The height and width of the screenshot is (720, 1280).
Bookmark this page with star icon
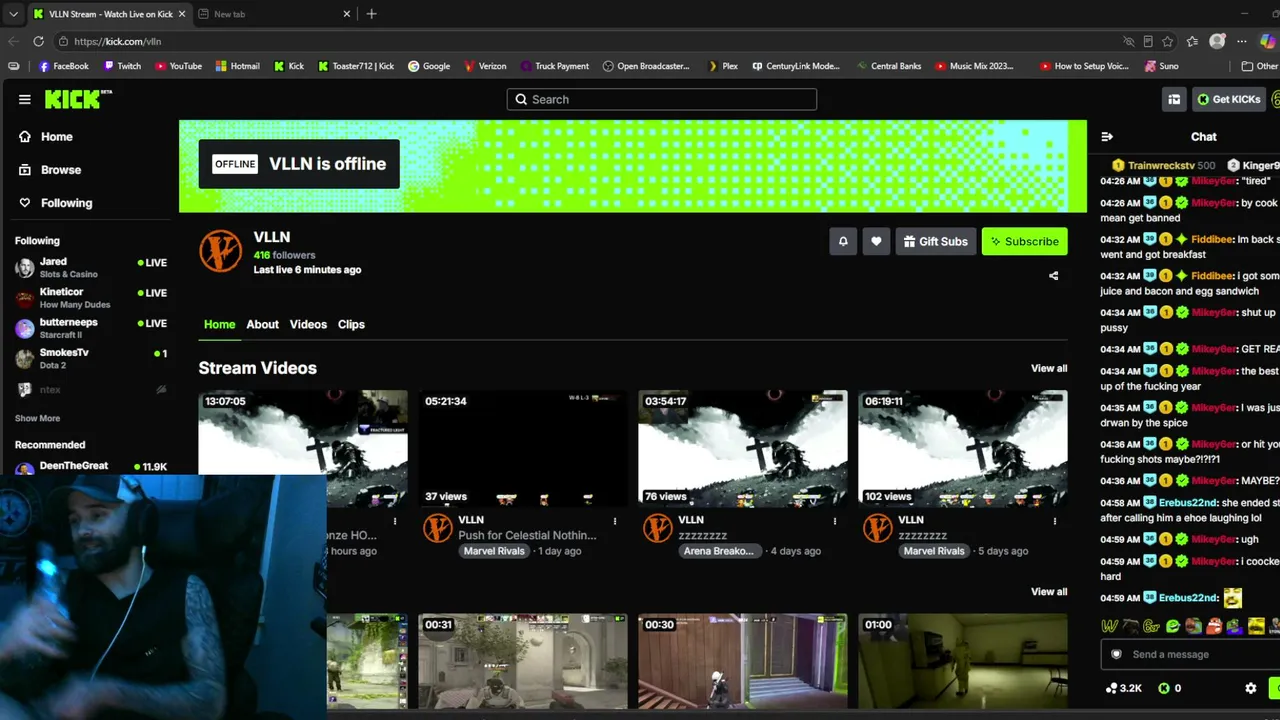(1167, 41)
